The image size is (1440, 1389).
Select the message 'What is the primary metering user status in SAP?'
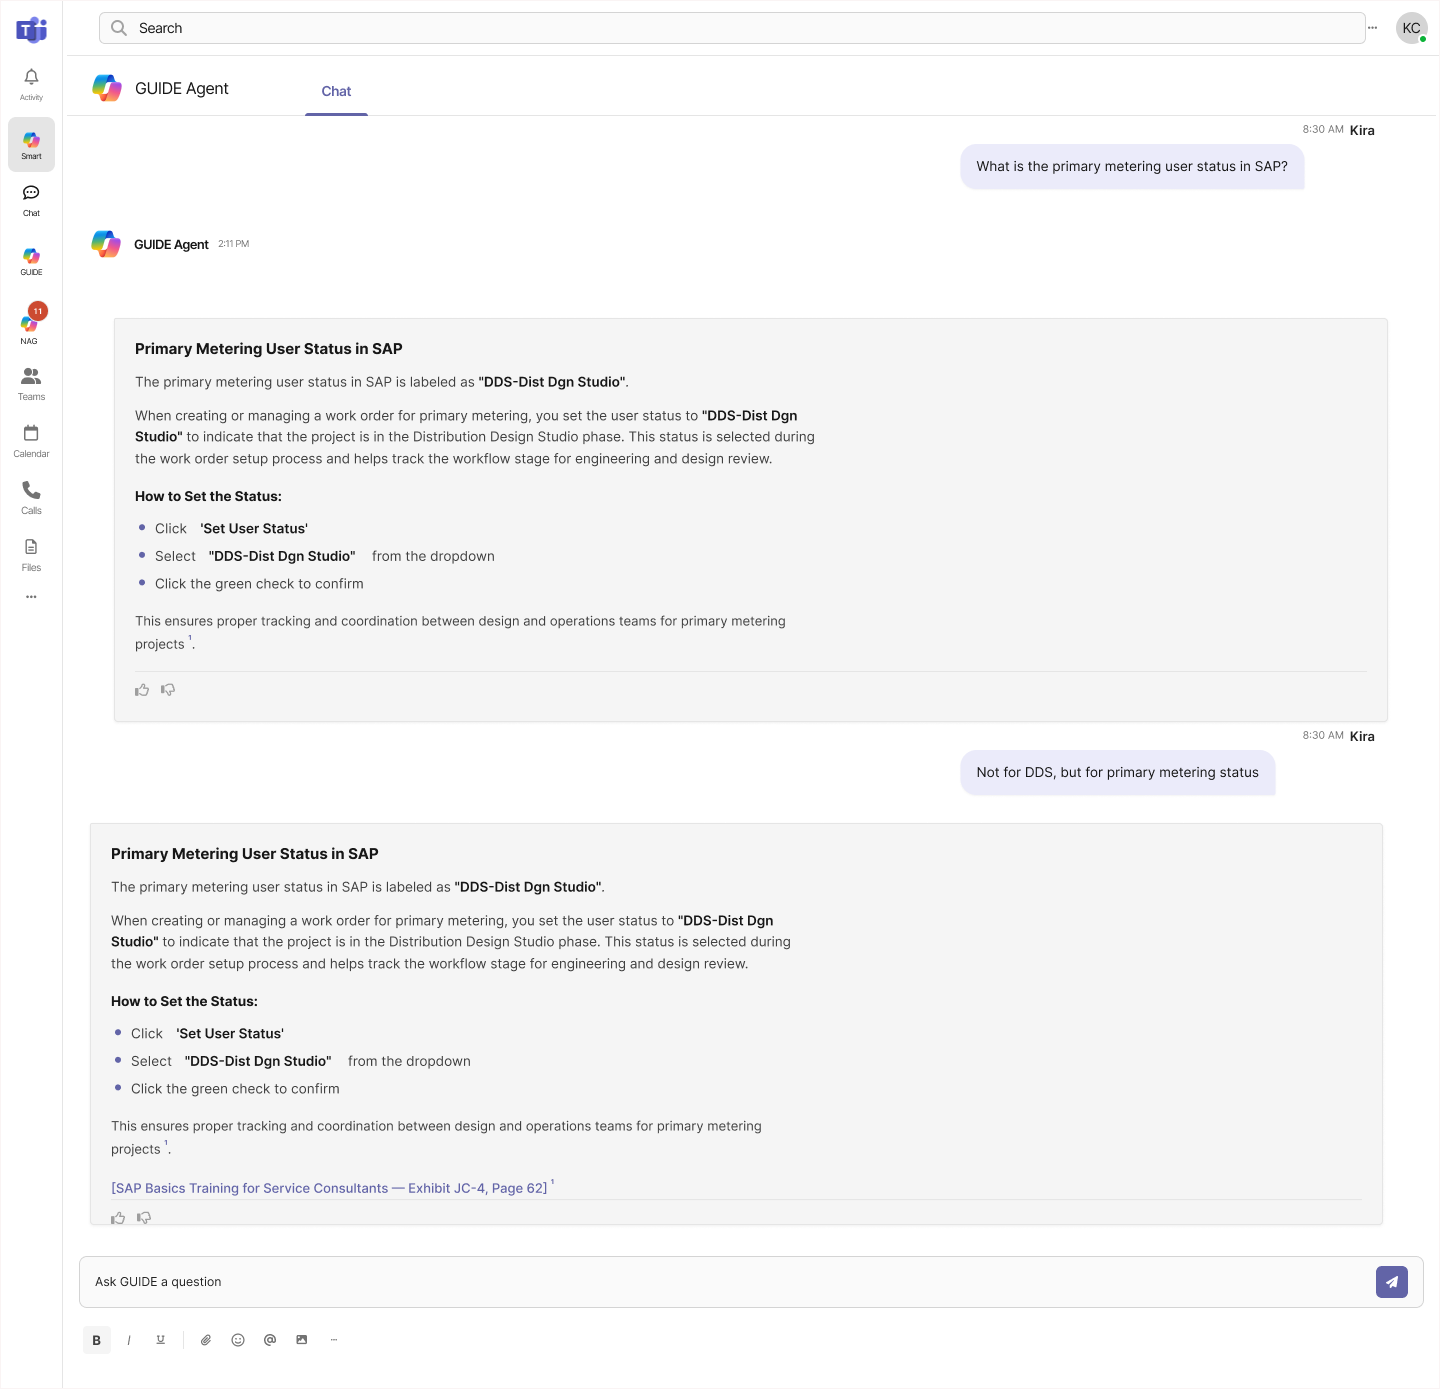coord(1132,166)
